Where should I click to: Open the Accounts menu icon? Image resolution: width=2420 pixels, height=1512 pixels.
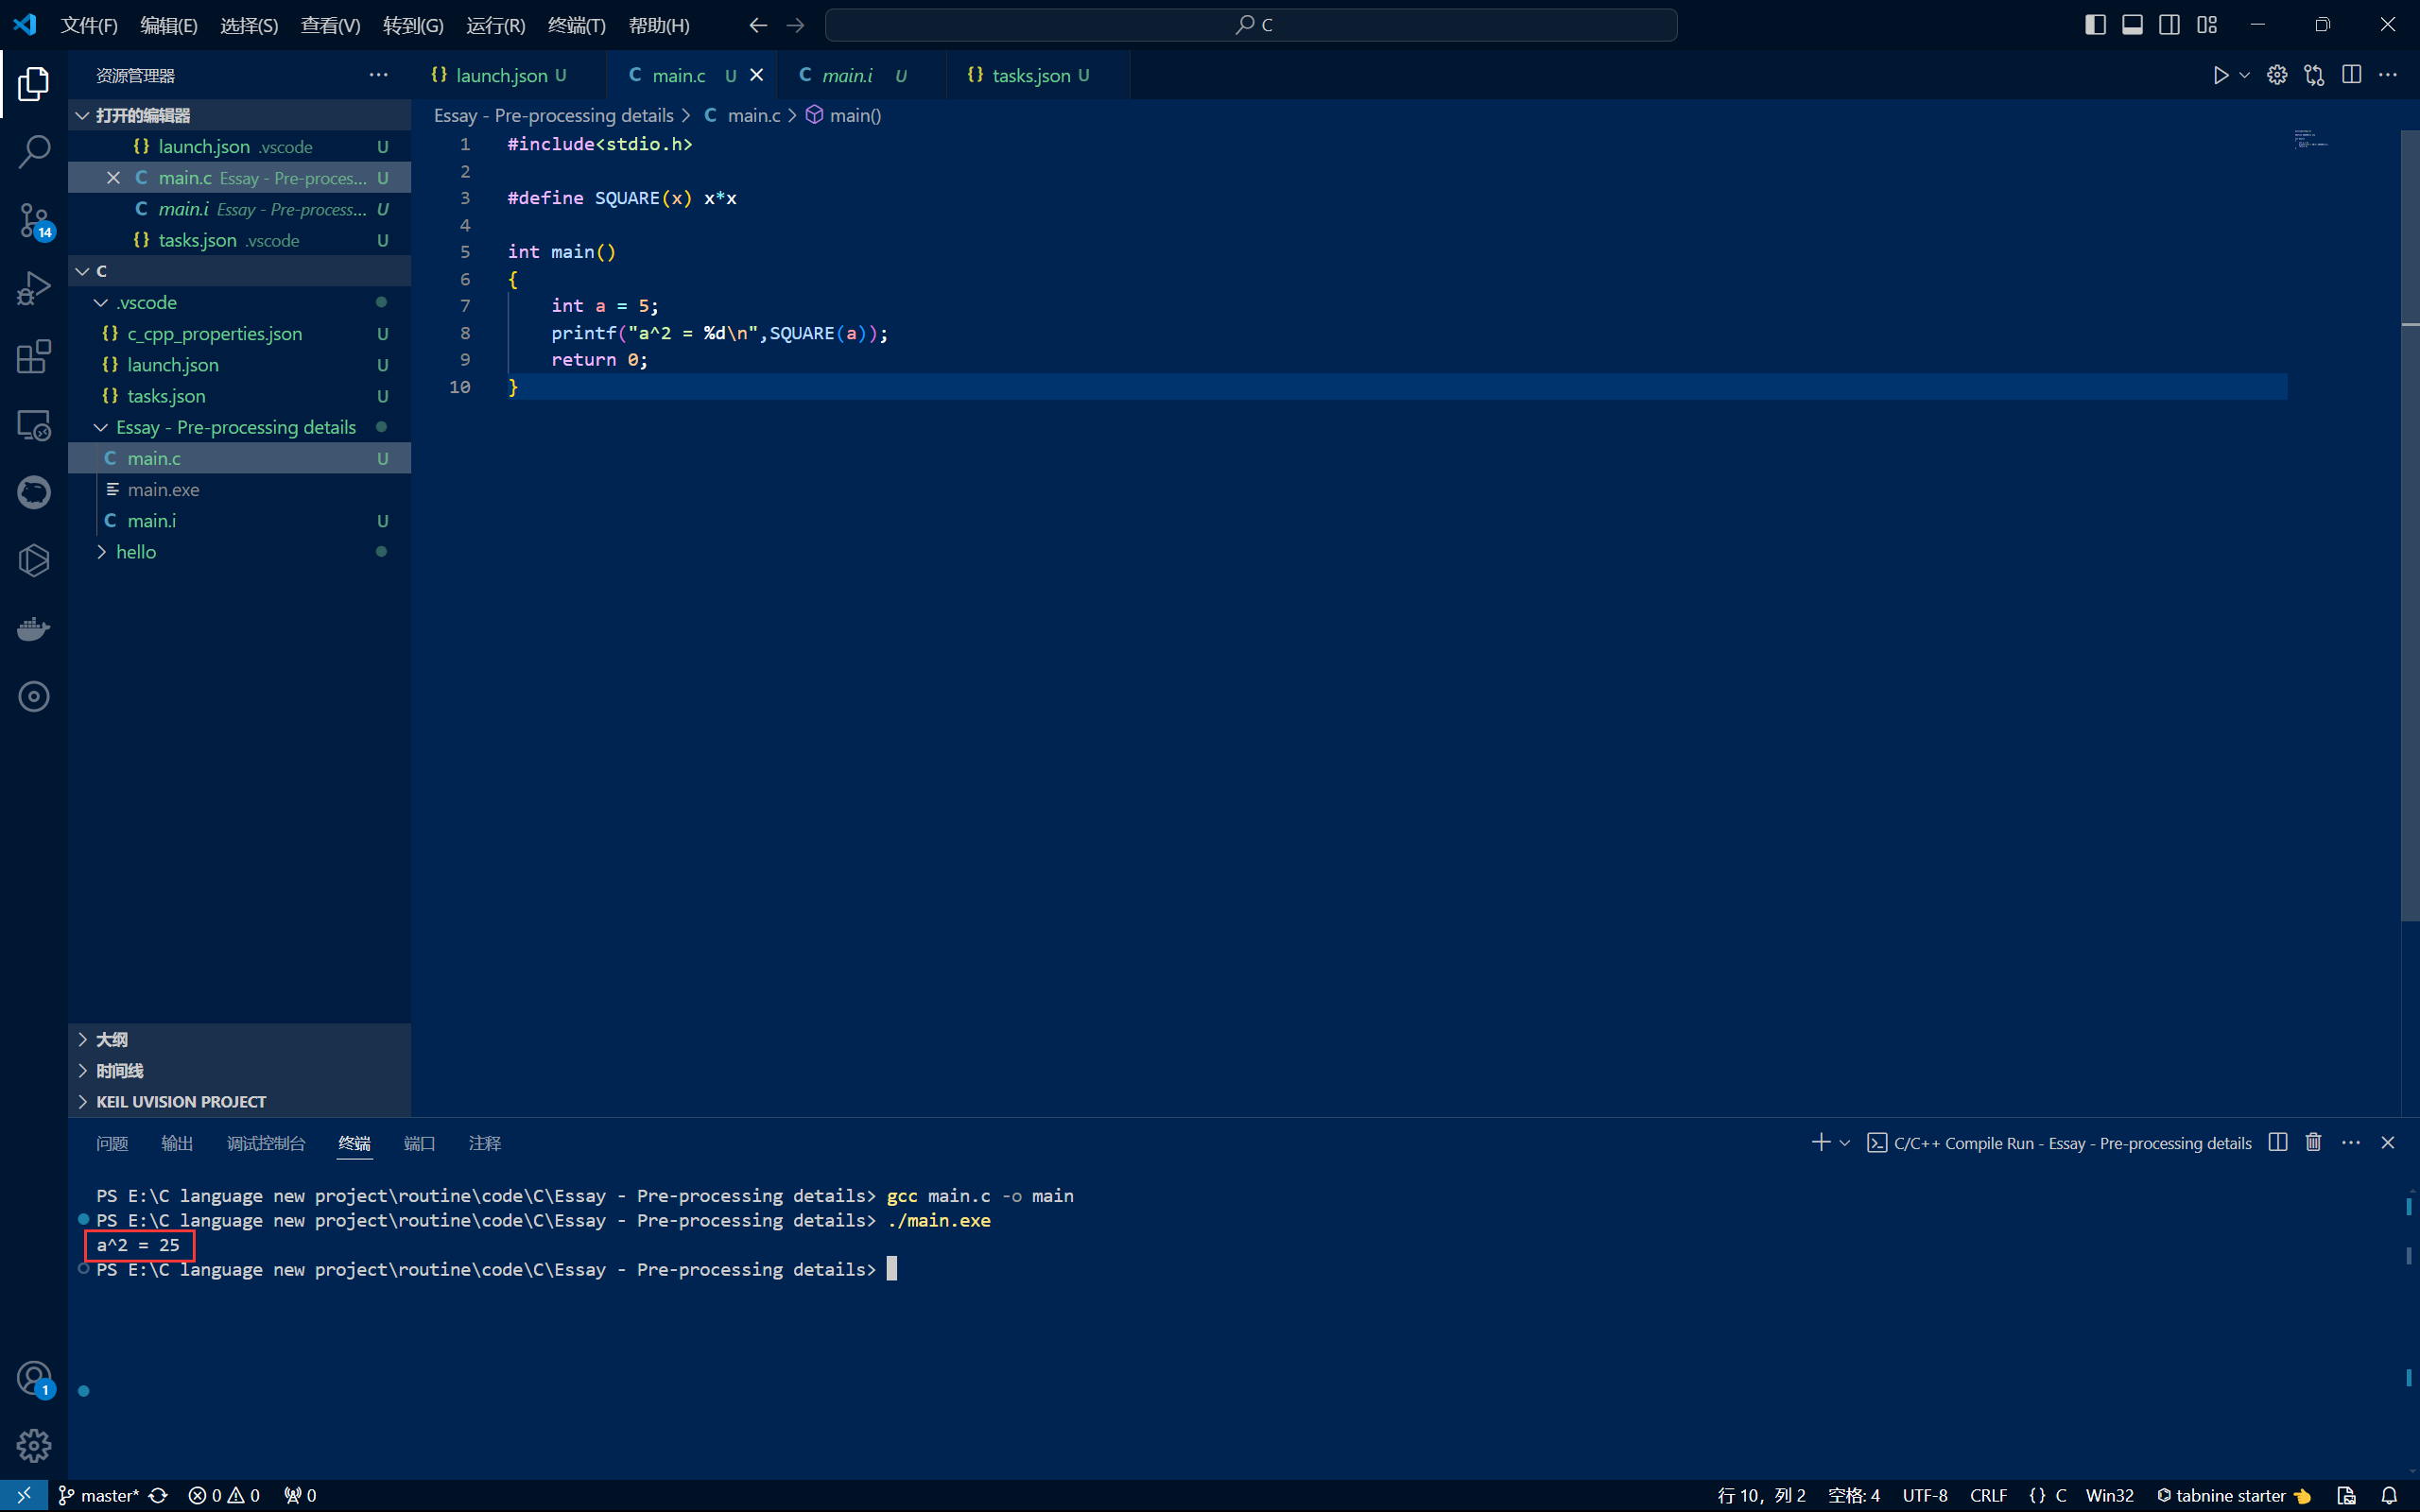(x=33, y=1379)
